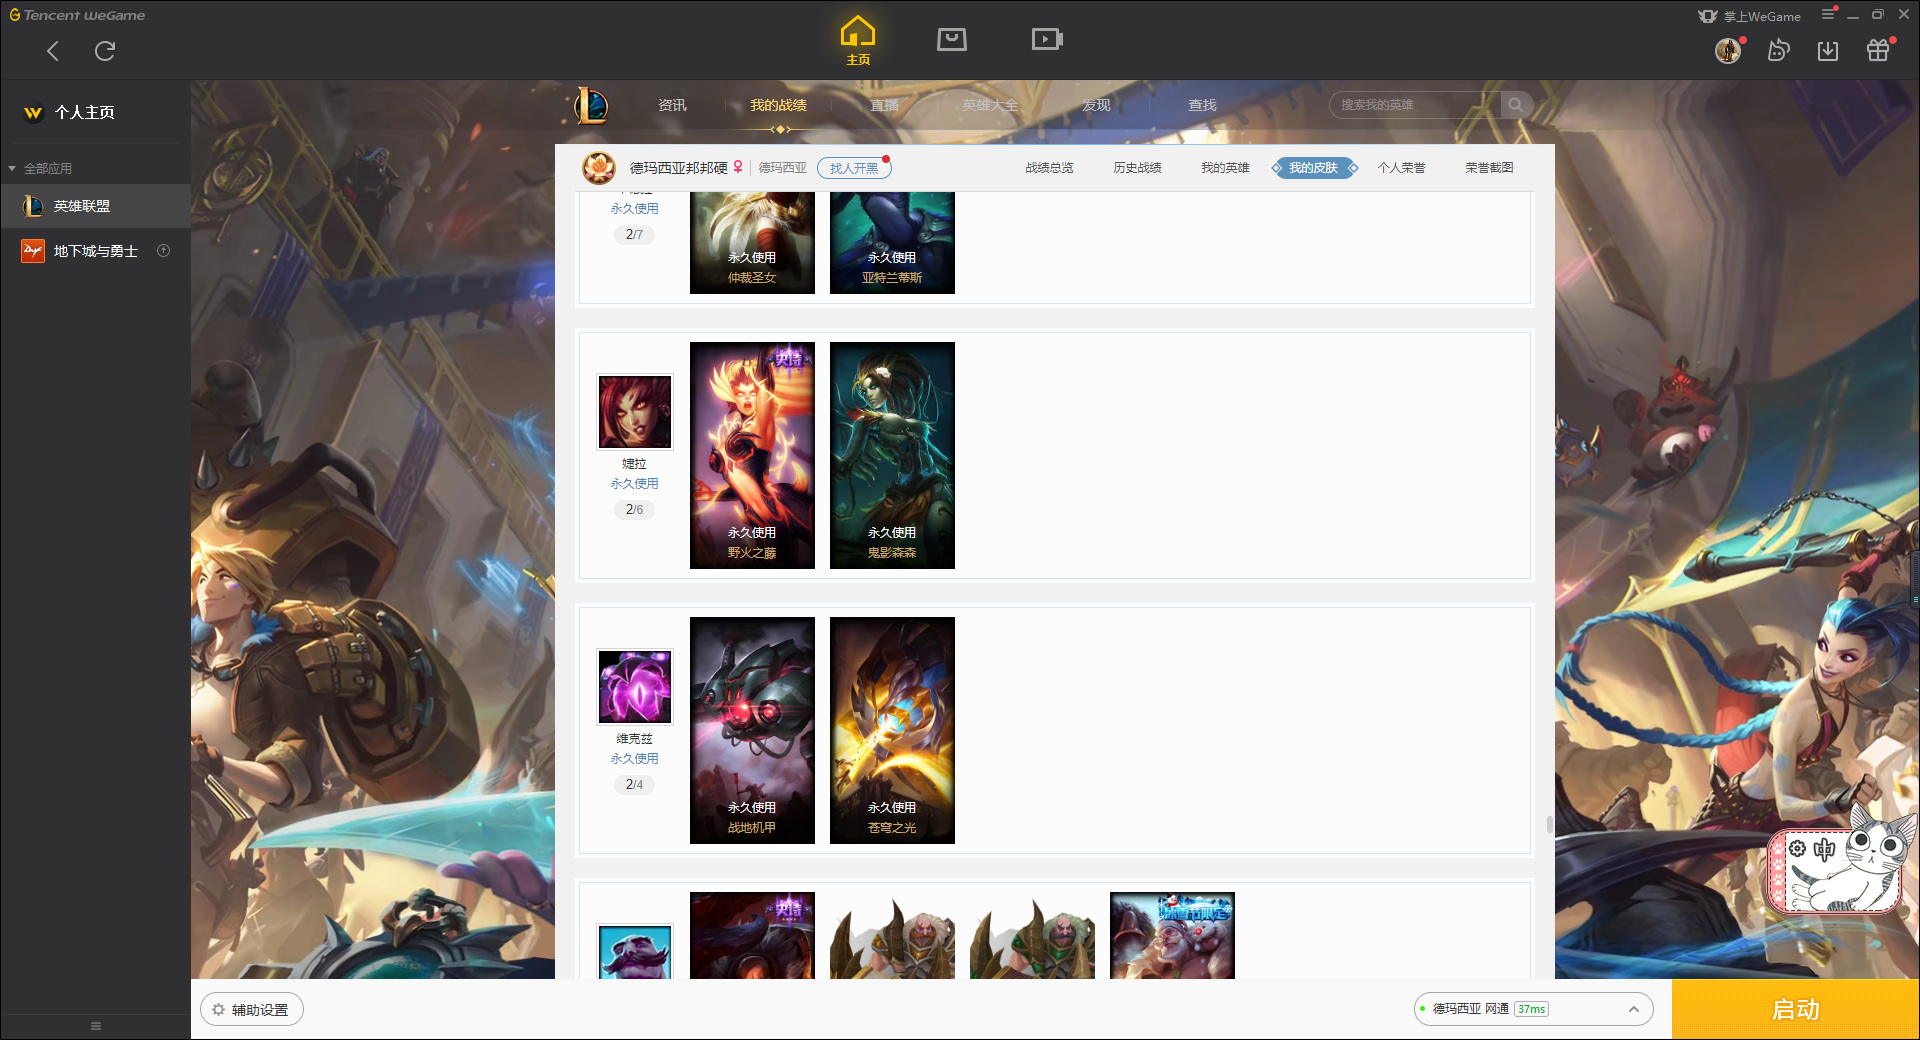1920x1040 pixels.
Task: Open the 资讯 tab
Action: click(x=672, y=105)
